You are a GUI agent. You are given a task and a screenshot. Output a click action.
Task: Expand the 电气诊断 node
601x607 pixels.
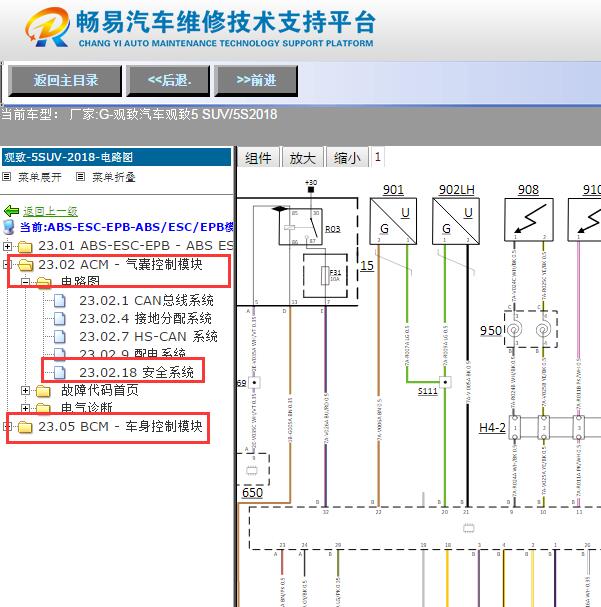pos(25,408)
